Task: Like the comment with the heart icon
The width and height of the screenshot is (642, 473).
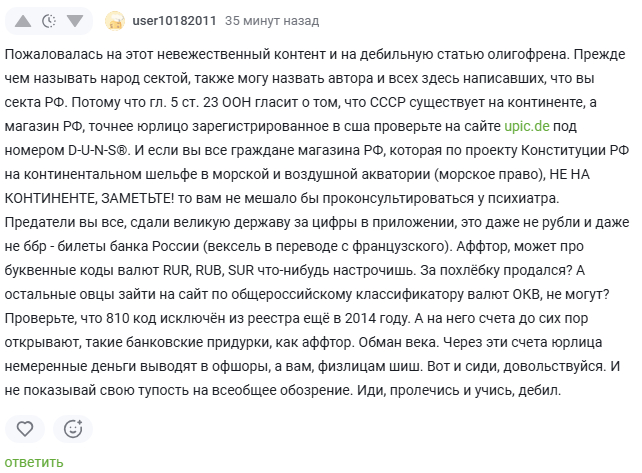Action: point(27,429)
